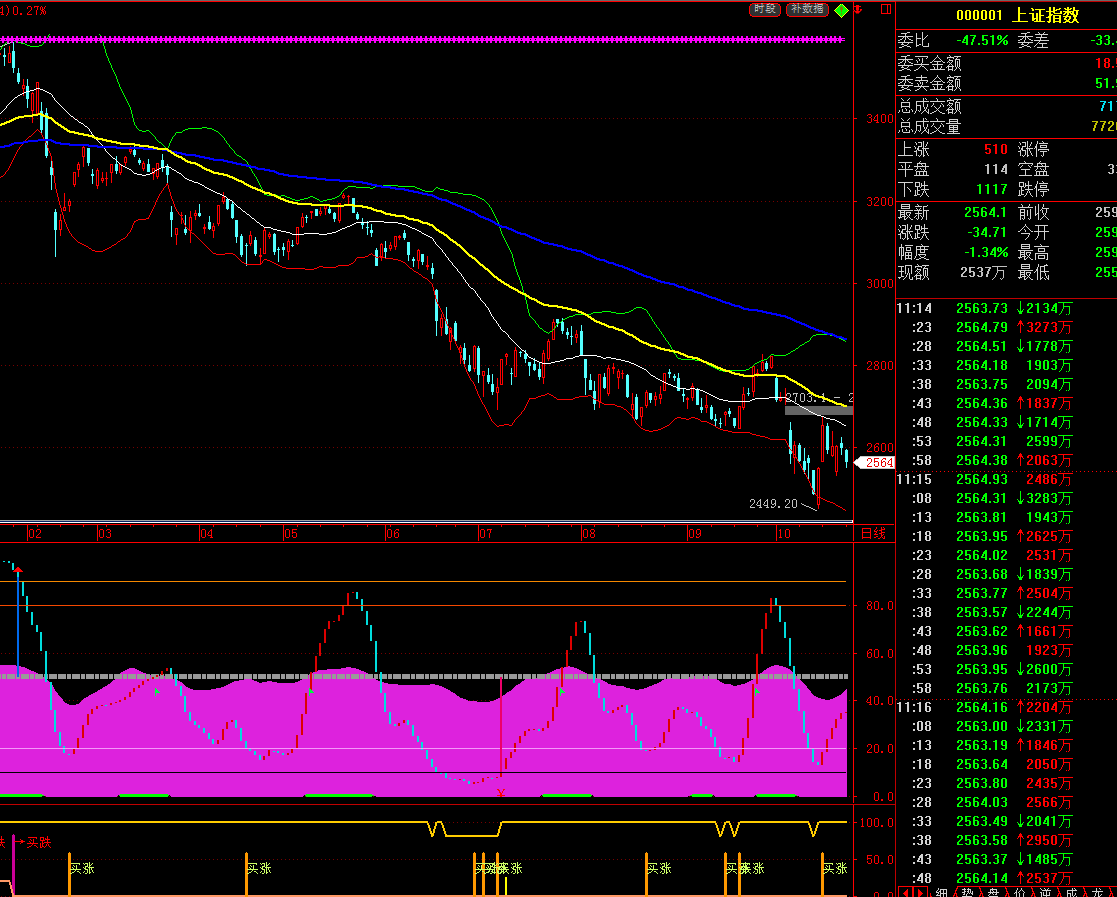Click month marker 06 on time axis

[393, 534]
